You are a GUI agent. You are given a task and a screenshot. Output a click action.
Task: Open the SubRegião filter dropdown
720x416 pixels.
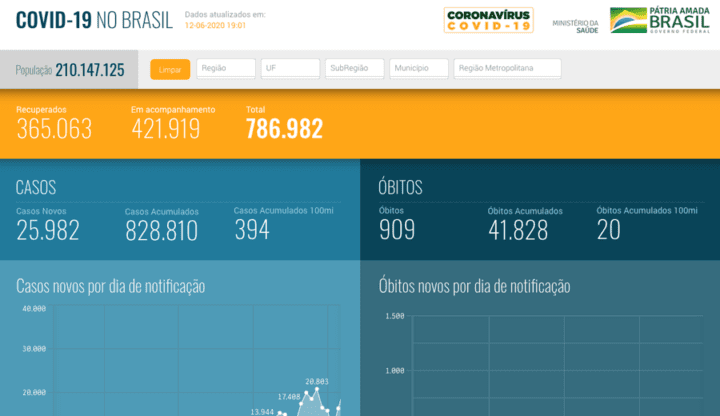tap(354, 68)
